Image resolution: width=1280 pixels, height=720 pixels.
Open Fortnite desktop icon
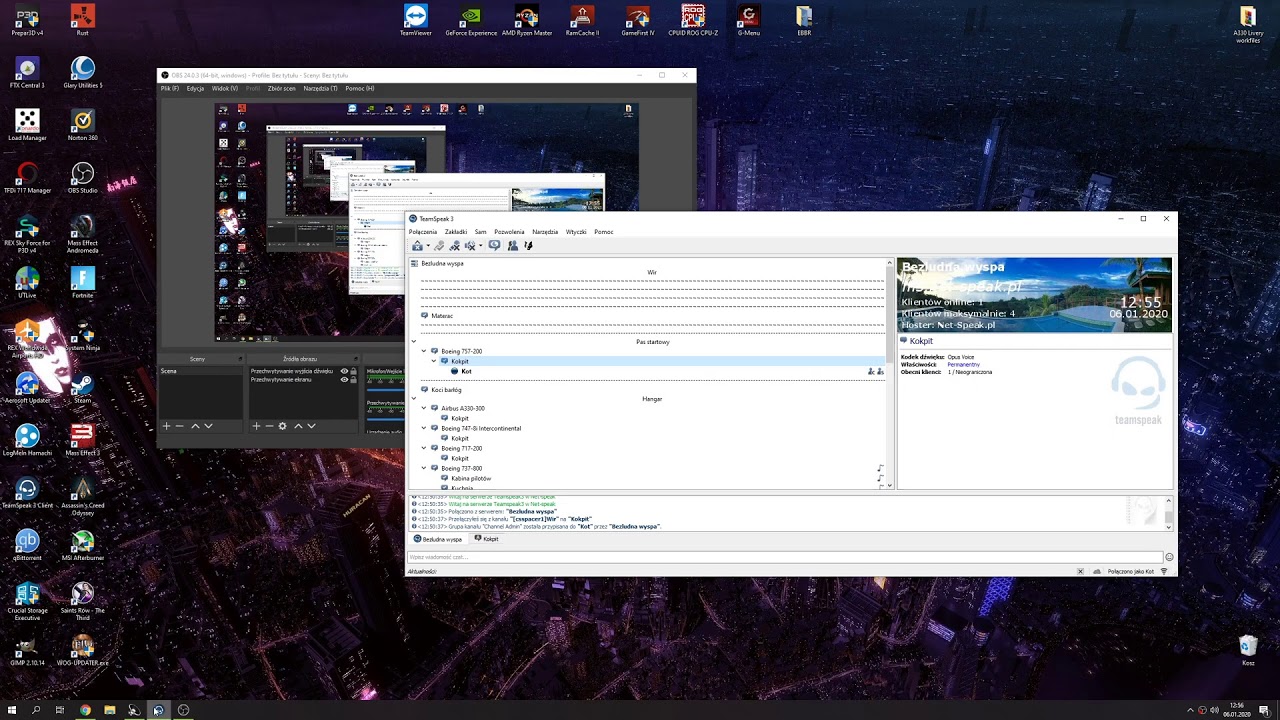click(82, 283)
